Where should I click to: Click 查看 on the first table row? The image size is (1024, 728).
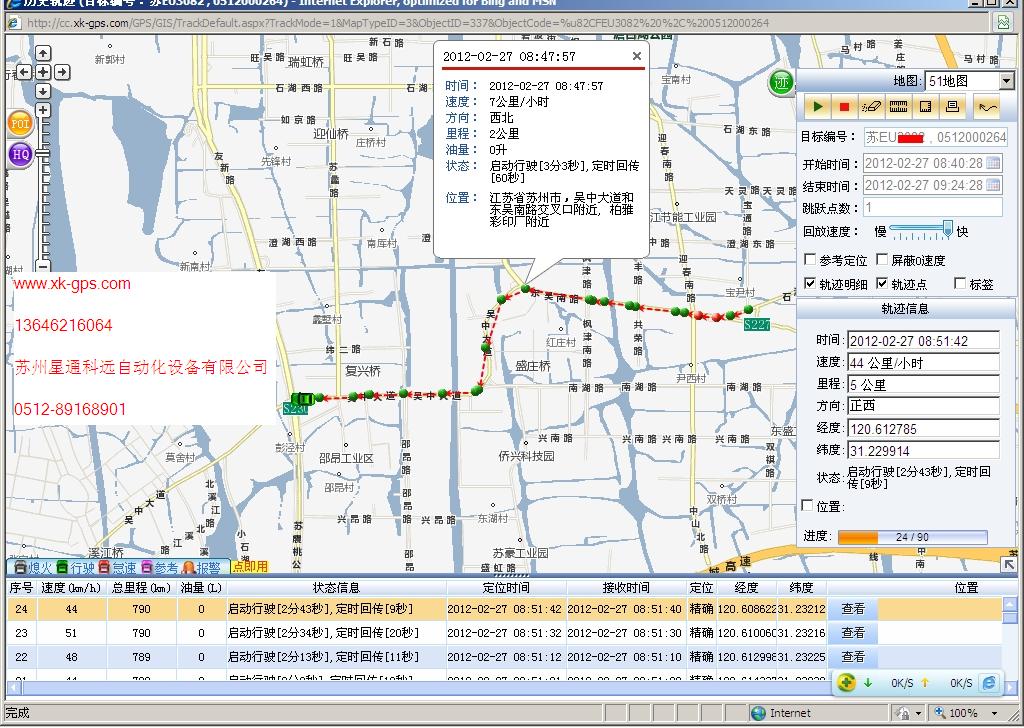pos(852,609)
